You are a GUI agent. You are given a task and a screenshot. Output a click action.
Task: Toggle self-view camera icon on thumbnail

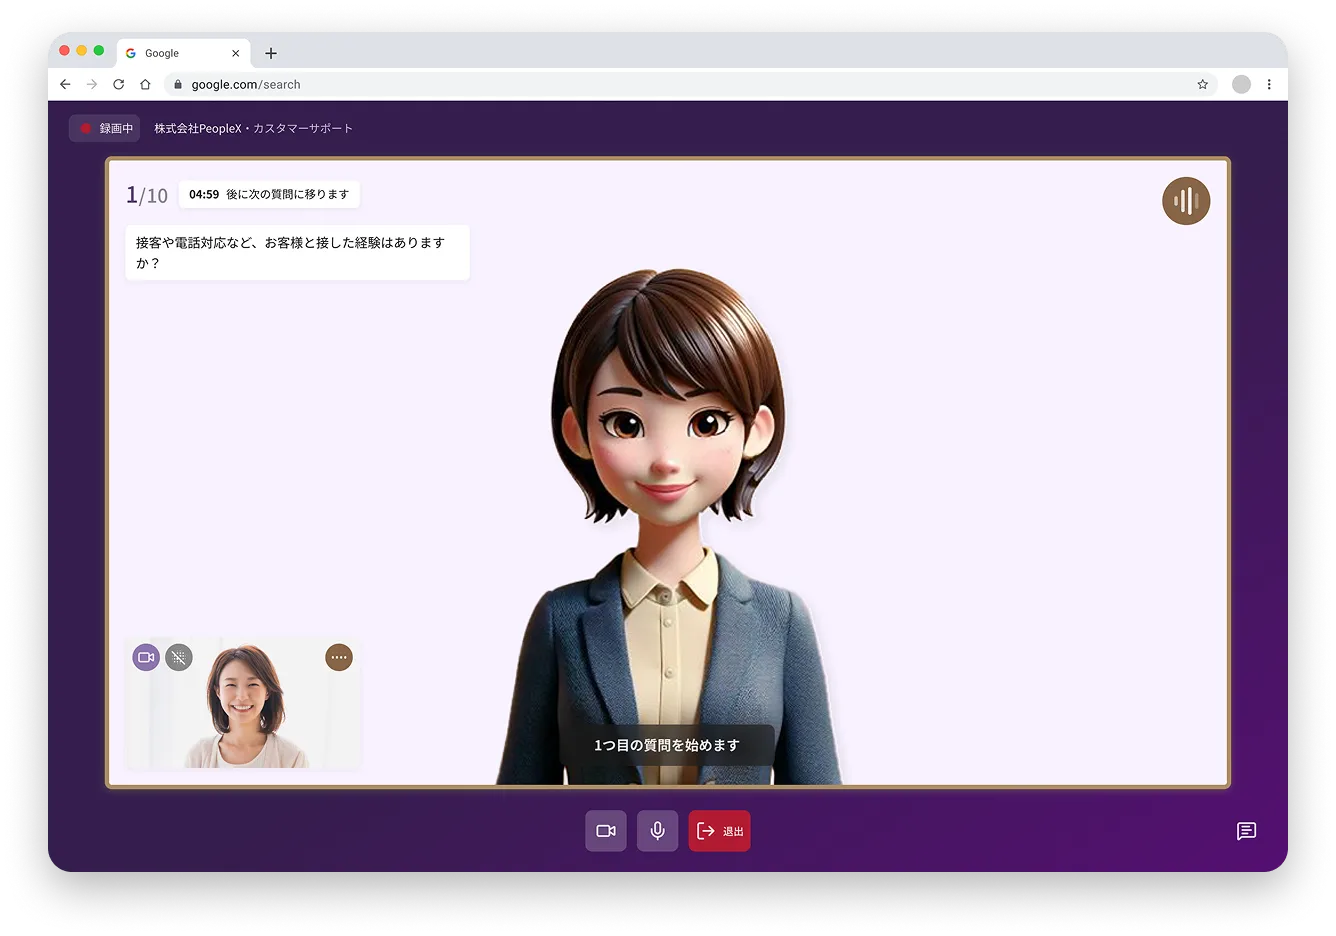point(146,657)
